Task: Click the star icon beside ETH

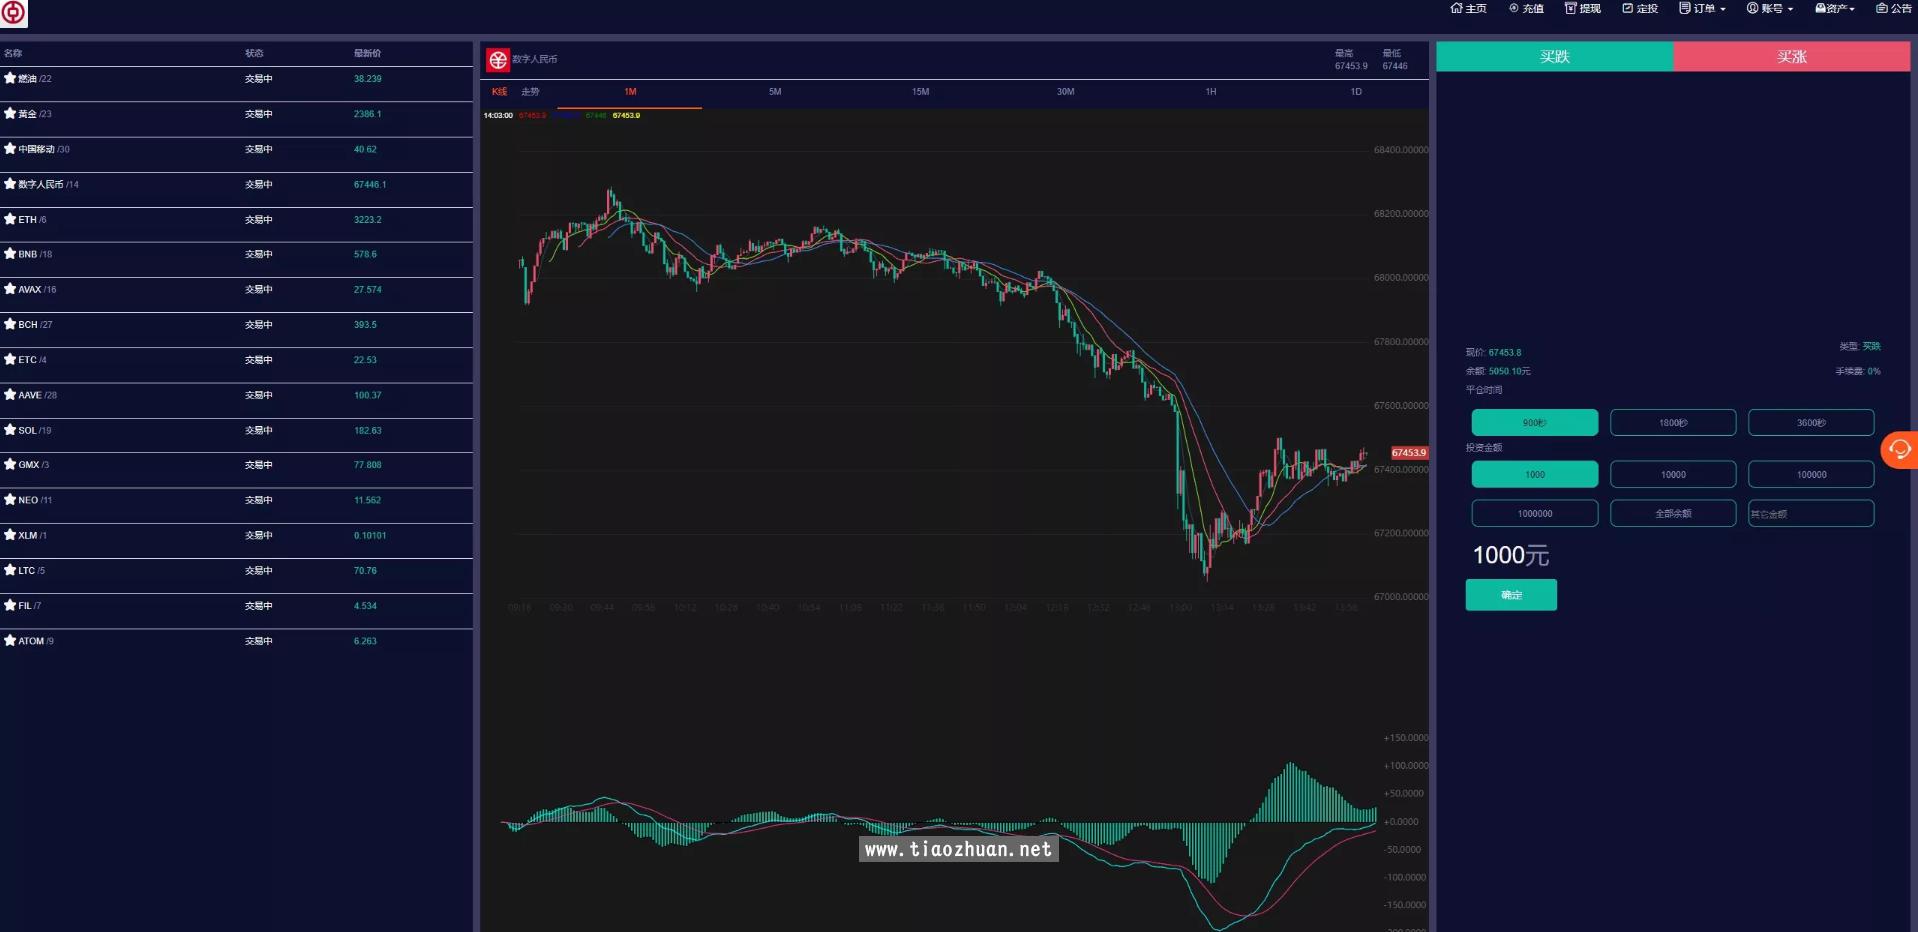Action: (x=10, y=219)
